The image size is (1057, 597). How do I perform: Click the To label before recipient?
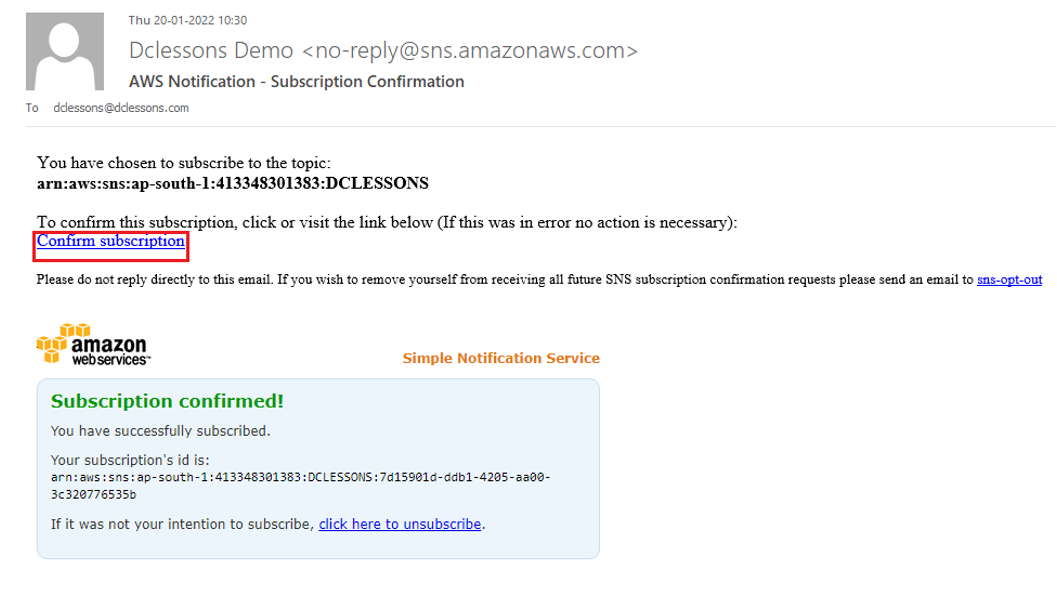click(32, 108)
